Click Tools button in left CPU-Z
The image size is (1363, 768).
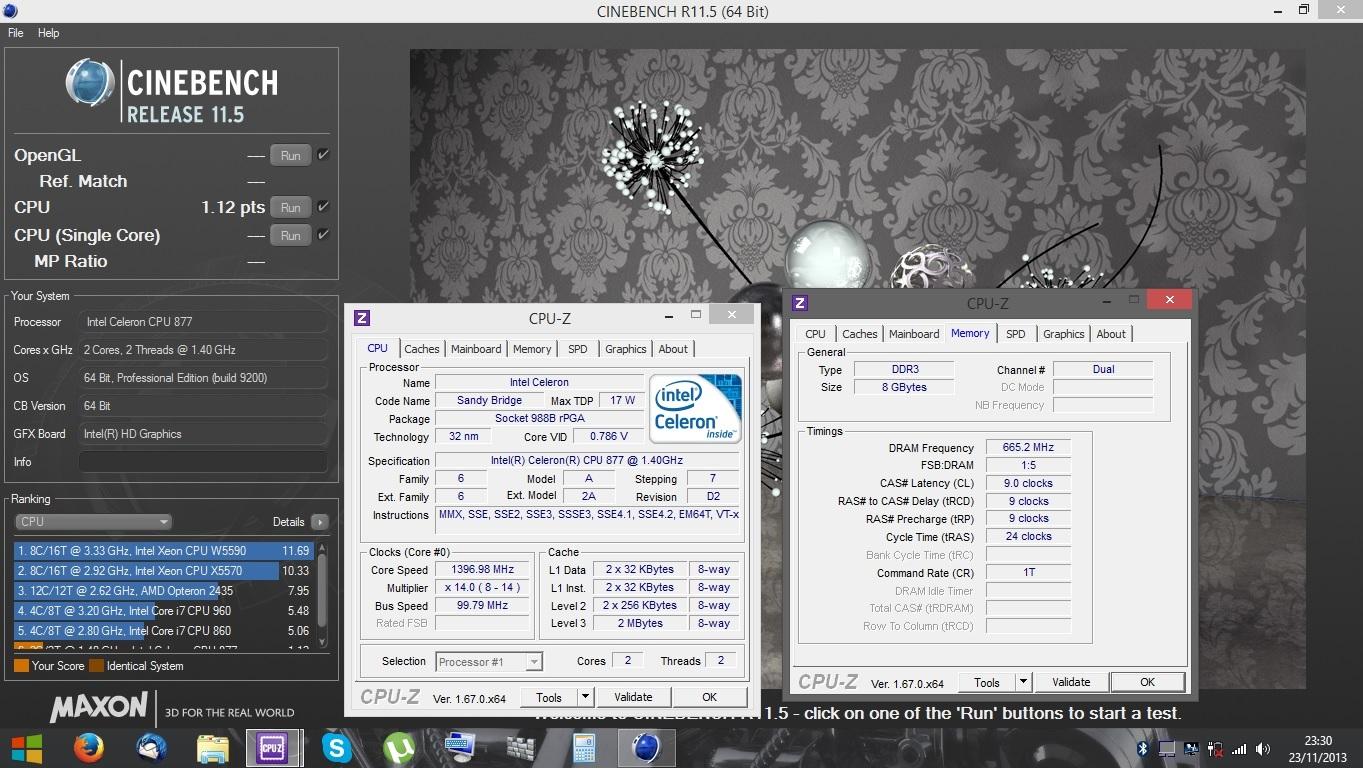pos(549,697)
